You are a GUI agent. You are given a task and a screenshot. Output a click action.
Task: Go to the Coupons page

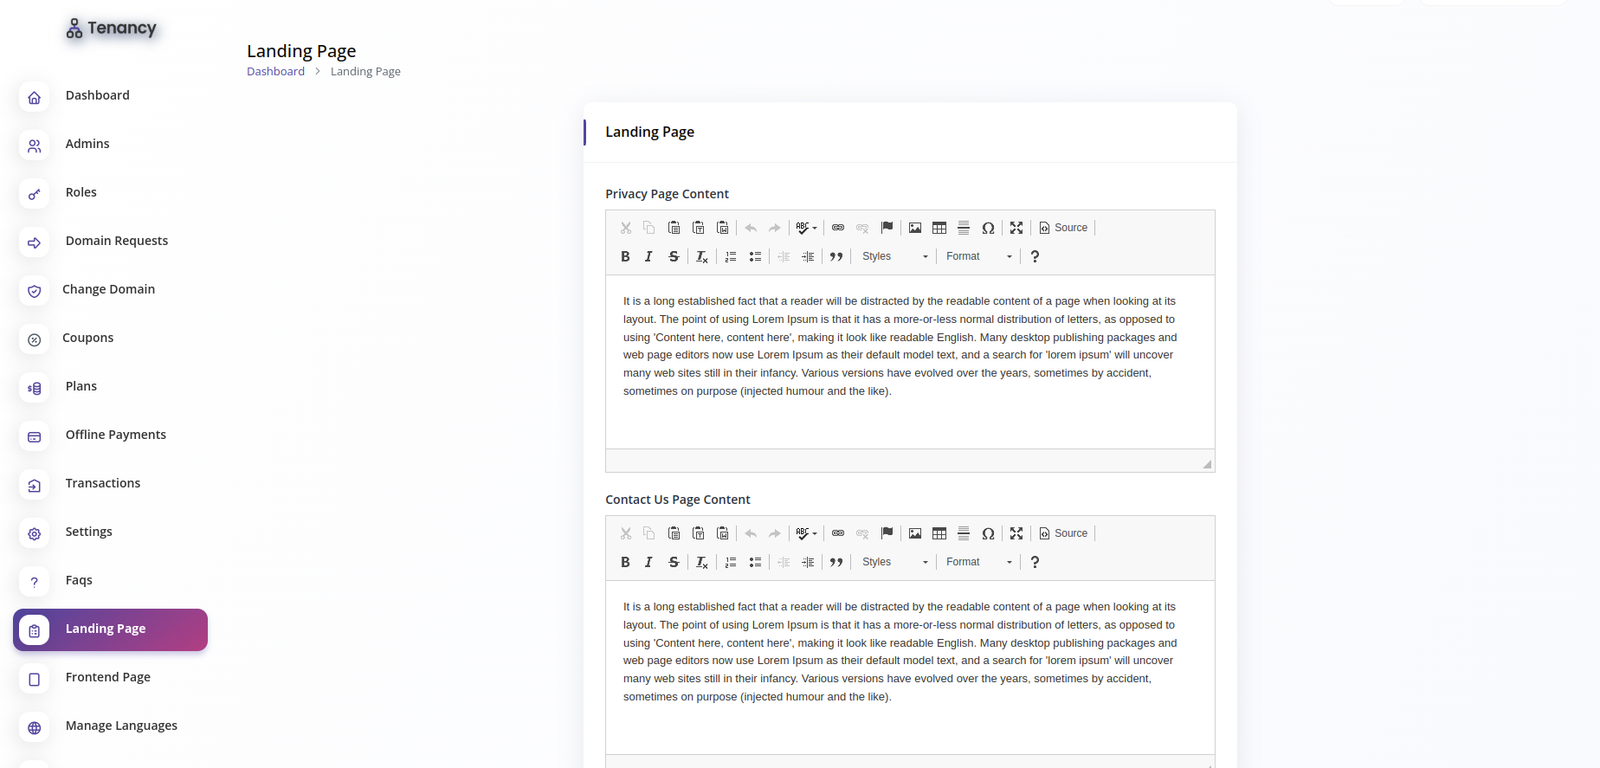[x=88, y=337]
